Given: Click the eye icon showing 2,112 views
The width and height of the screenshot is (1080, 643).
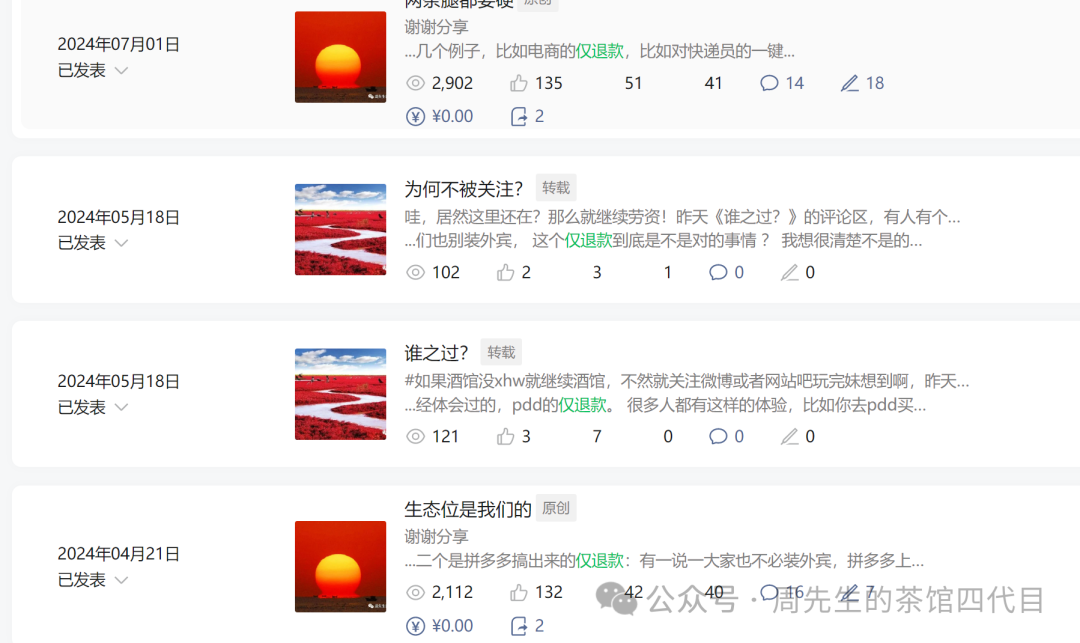Looking at the screenshot, I should pos(415,592).
